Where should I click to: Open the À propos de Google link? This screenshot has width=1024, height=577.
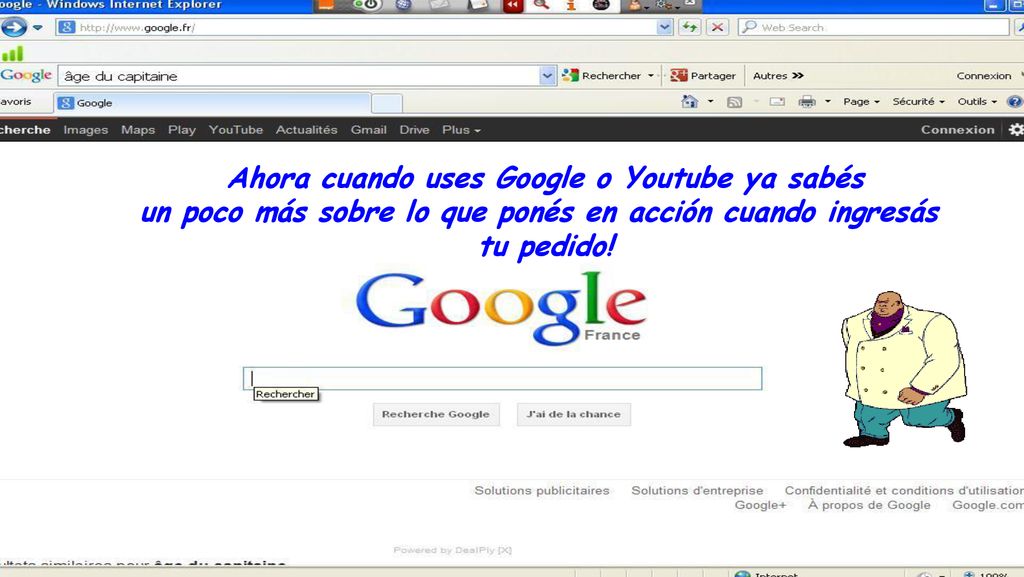pos(869,505)
